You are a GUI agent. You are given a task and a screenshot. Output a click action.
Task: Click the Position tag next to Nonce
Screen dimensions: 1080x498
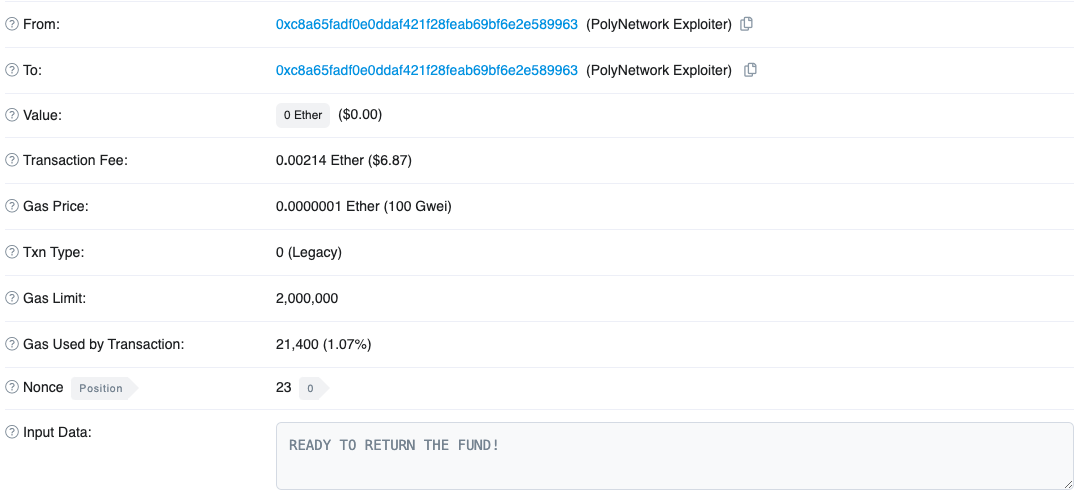104,388
